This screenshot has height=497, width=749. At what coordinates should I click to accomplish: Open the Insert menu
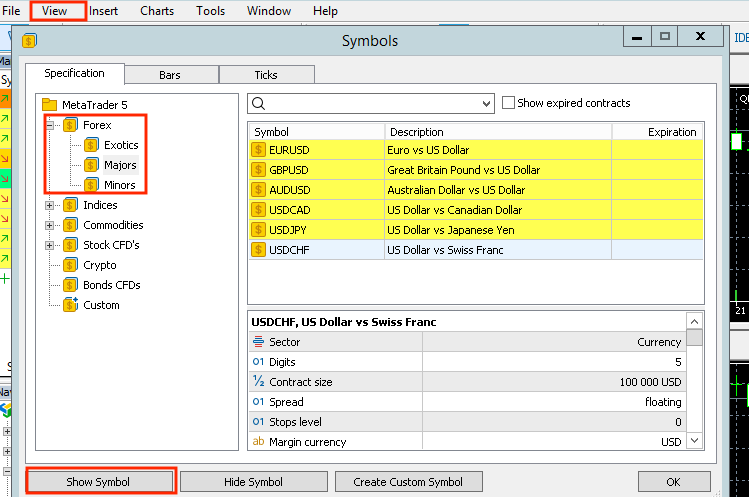[x=103, y=11]
